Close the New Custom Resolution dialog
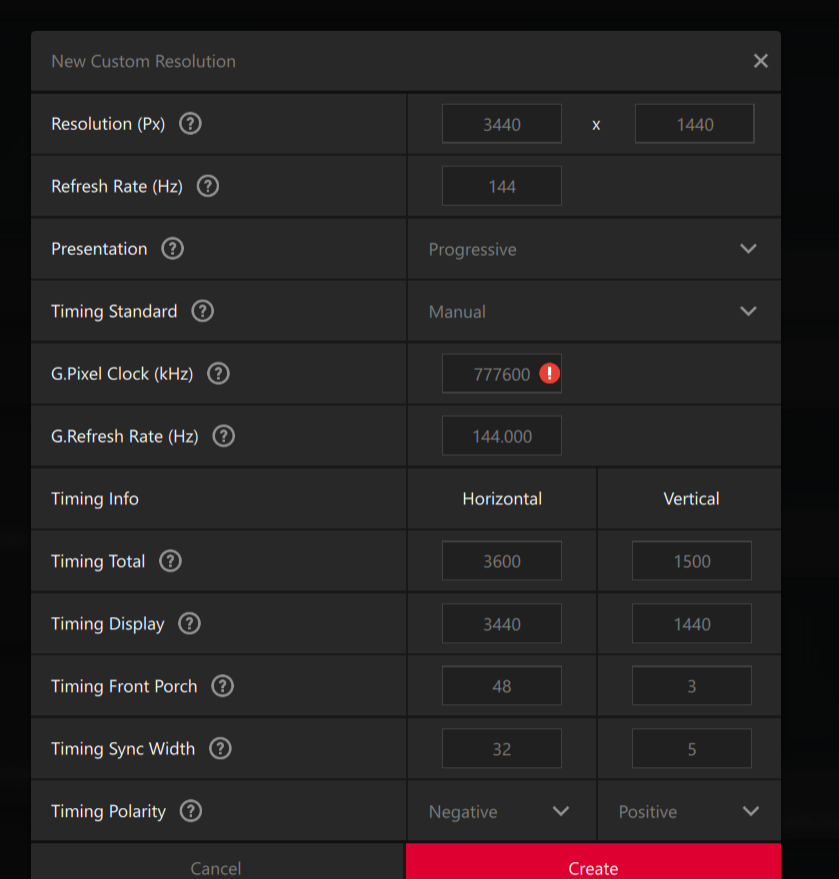Viewport: 839px width, 879px height. pos(761,61)
